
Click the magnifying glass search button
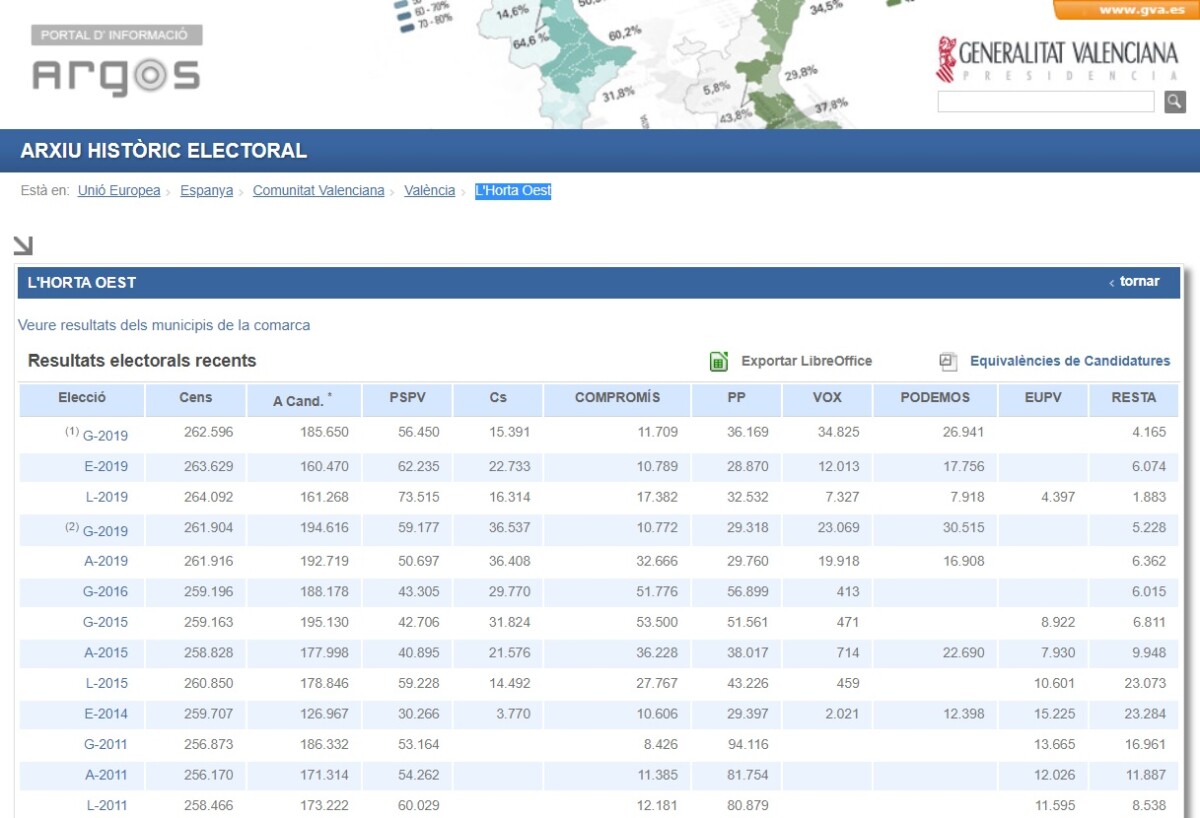pos(1172,102)
